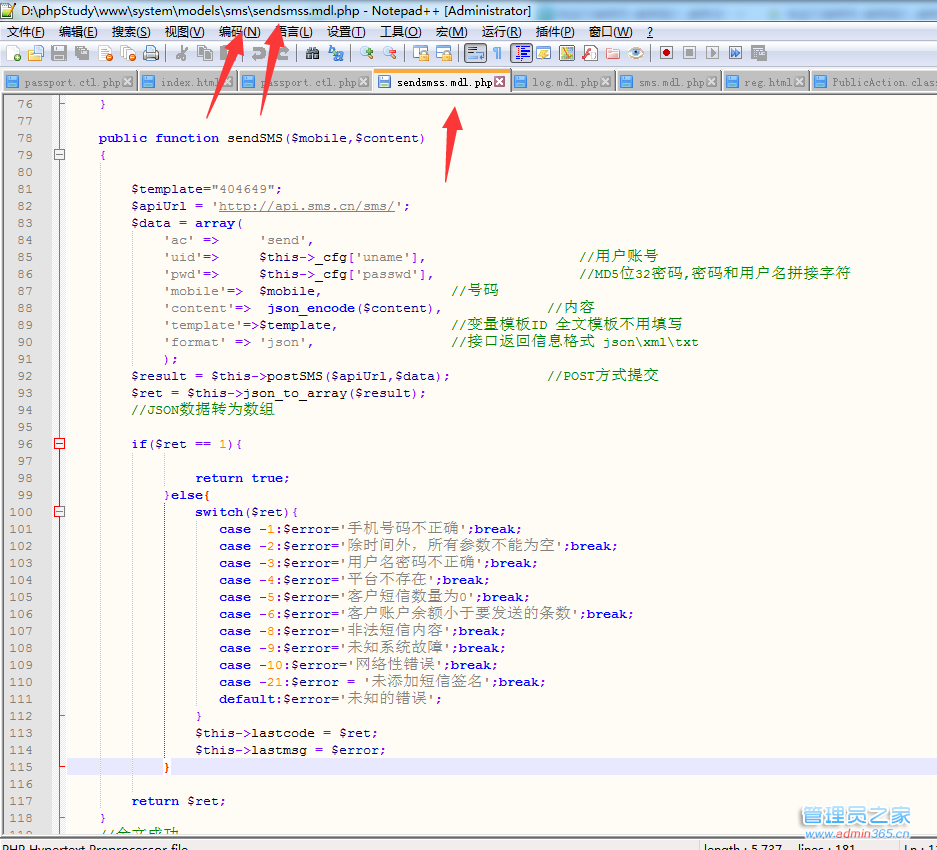Toggle Show All Characters pilcrow icon

497,53
